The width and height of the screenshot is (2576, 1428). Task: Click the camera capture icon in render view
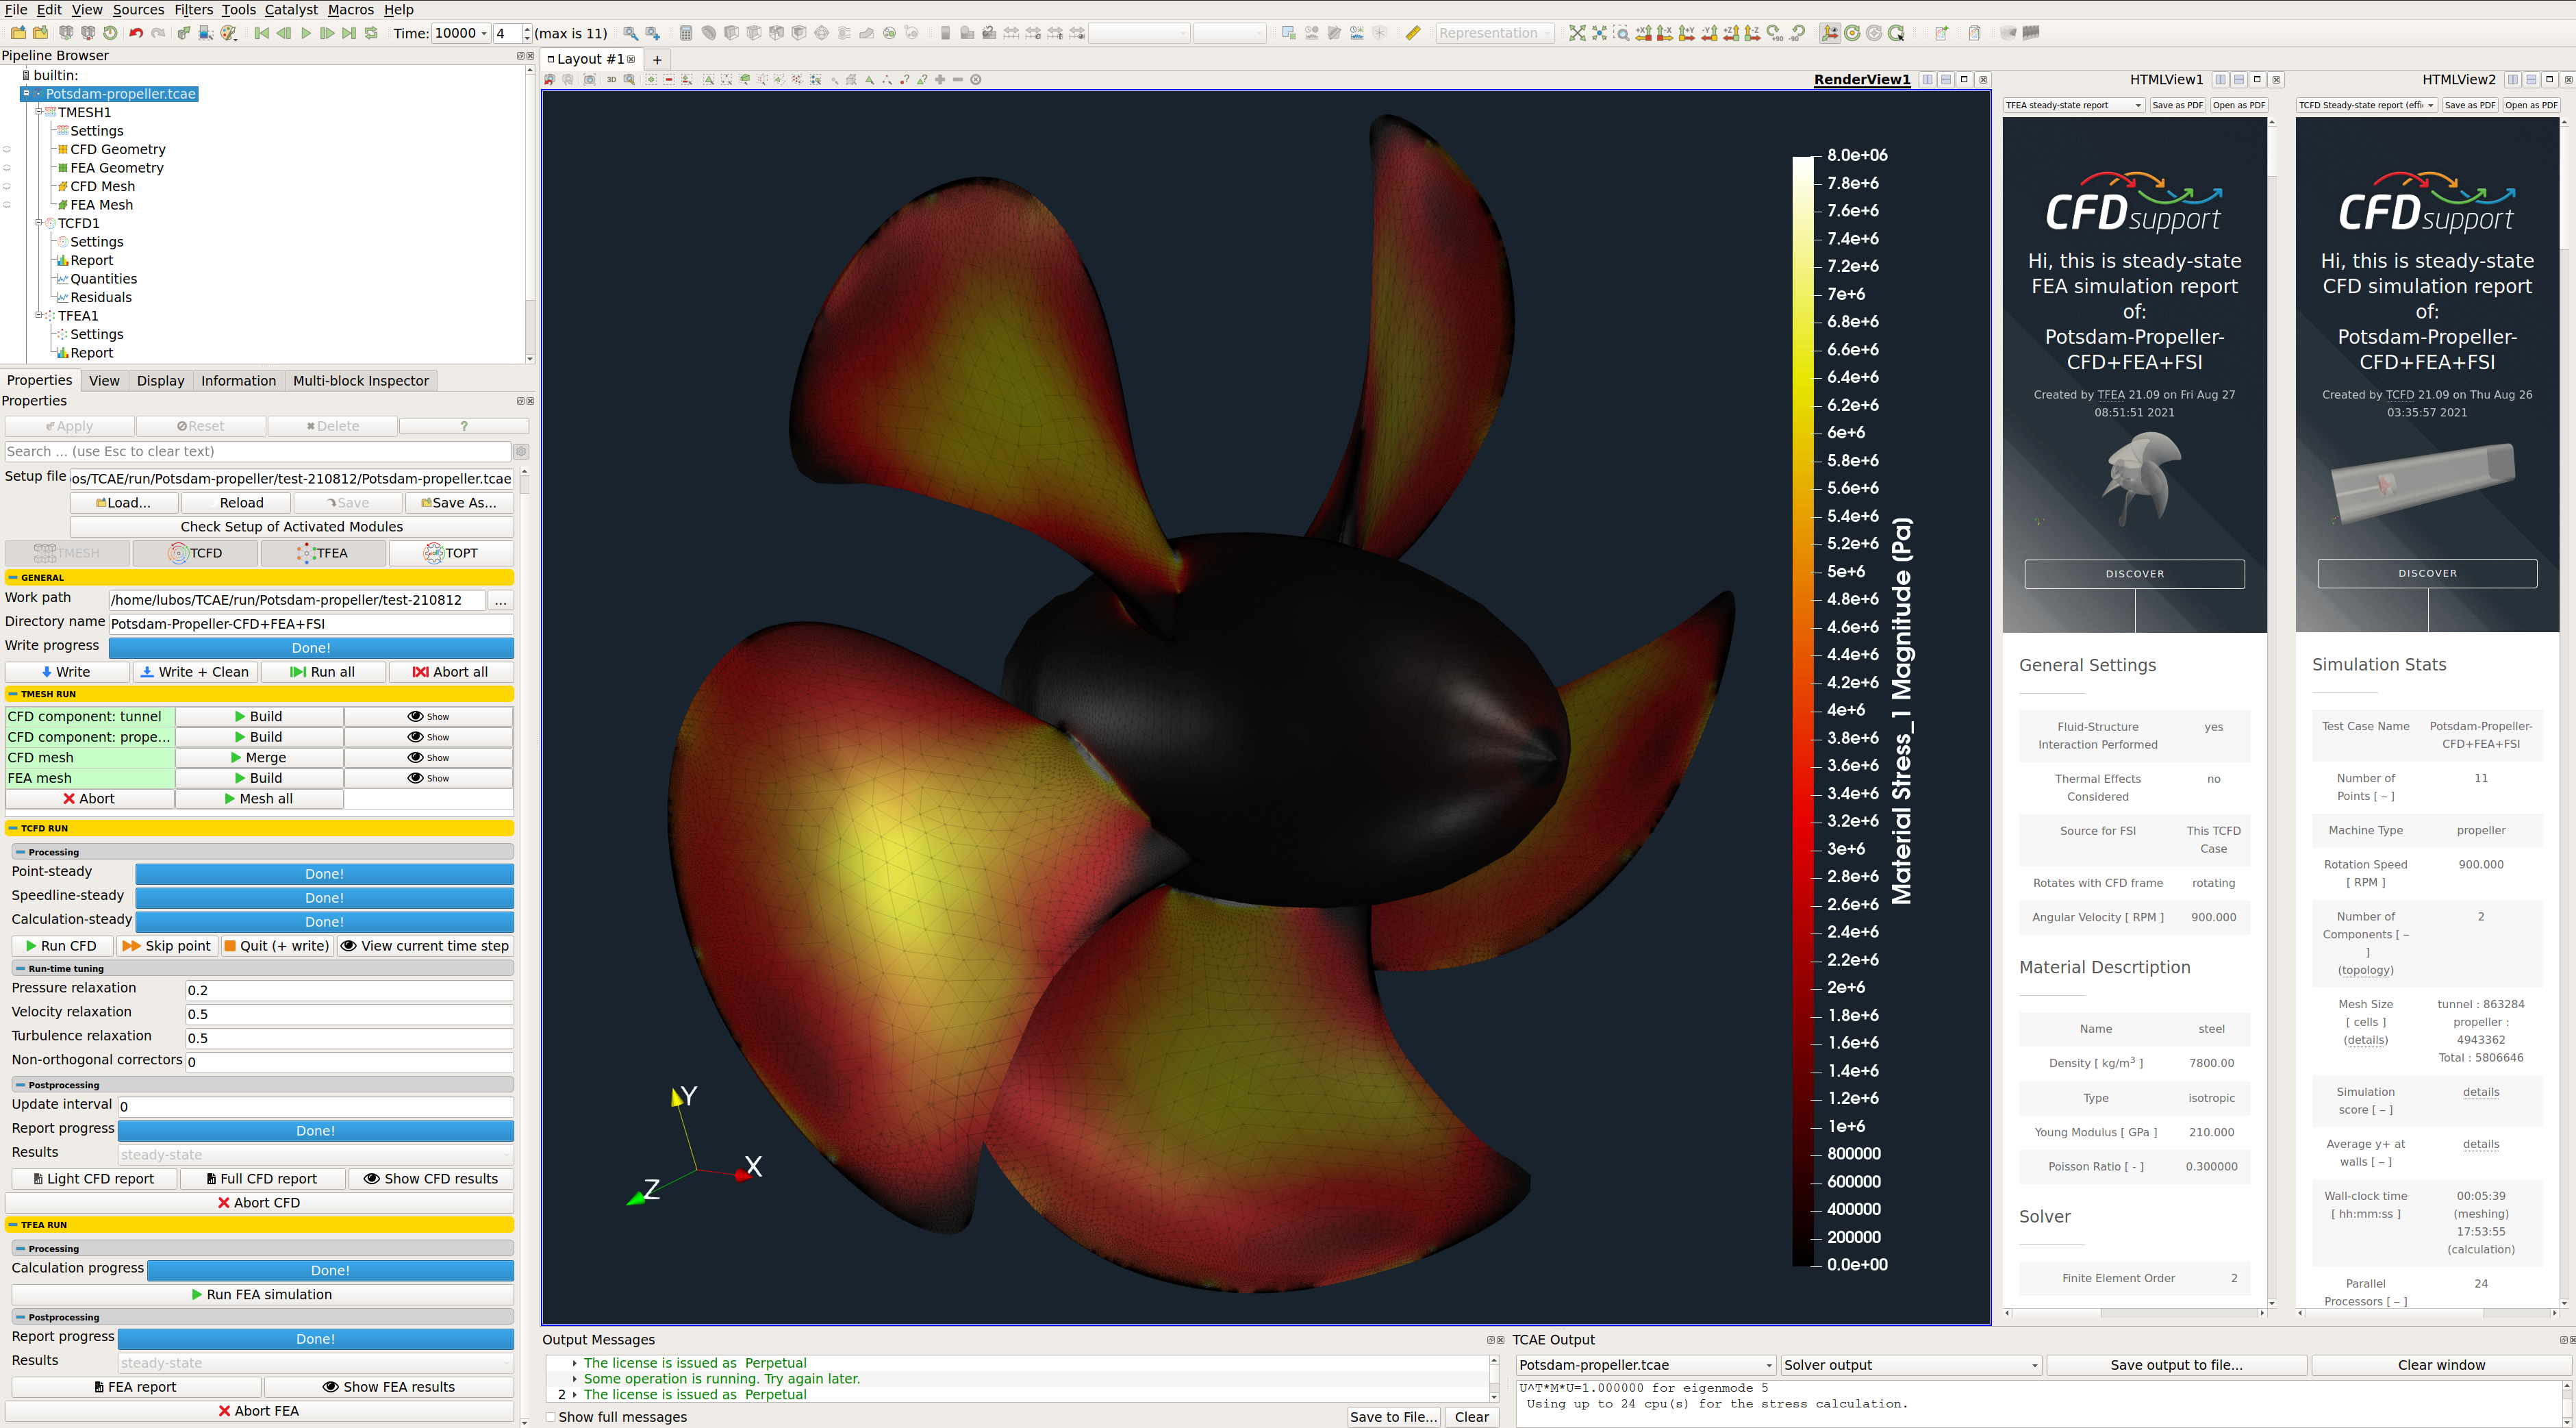coord(590,80)
